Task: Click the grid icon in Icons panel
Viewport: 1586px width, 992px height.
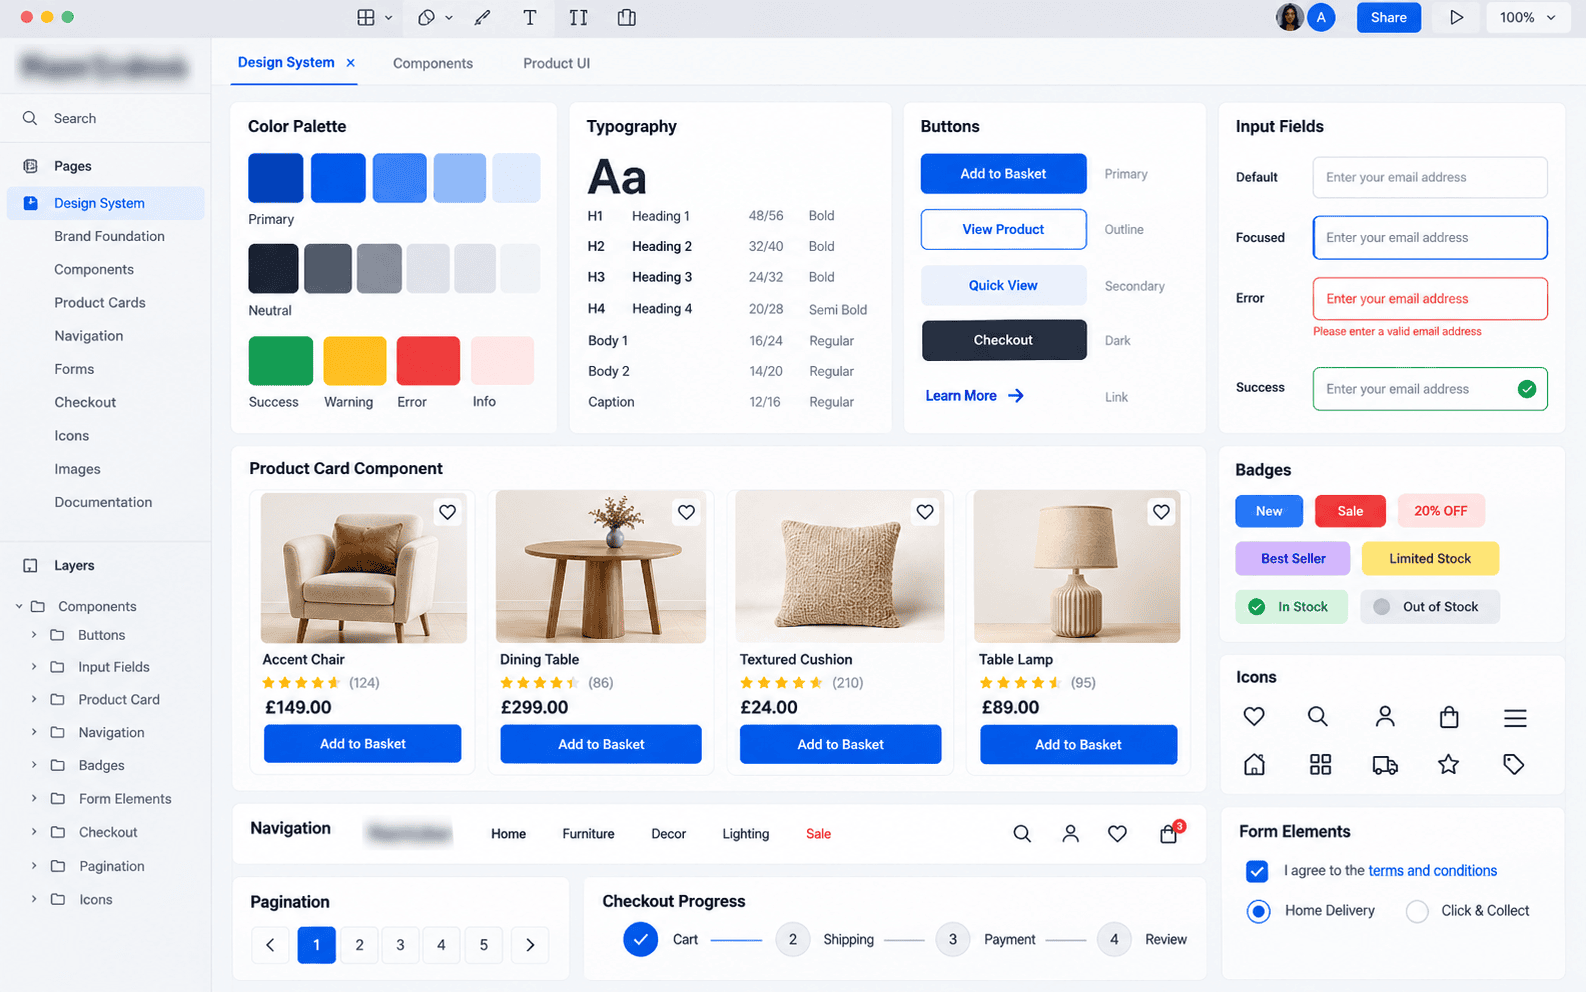Action: pyautogui.click(x=1320, y=765)
